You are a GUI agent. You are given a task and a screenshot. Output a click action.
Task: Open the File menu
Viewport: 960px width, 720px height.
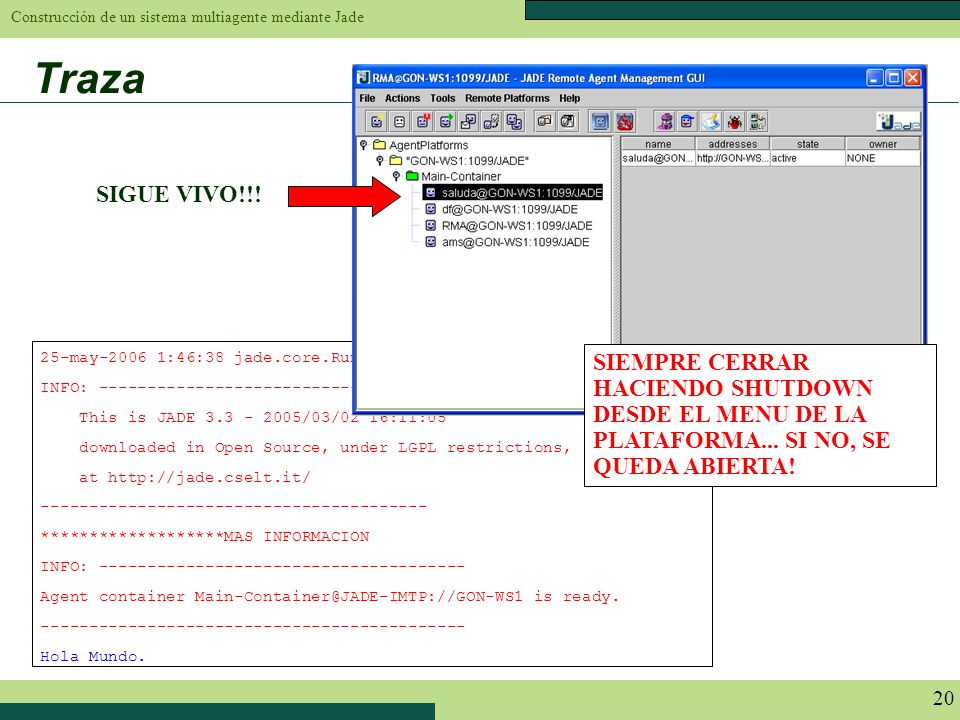367,98
